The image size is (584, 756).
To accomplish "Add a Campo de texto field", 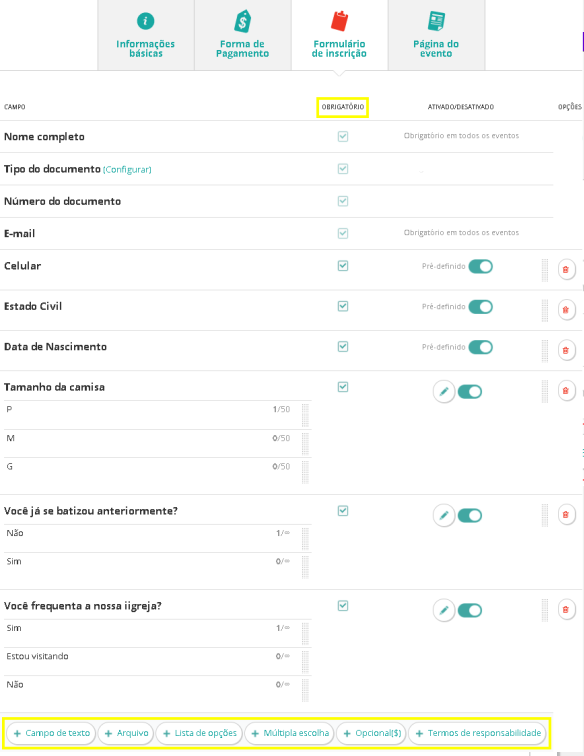I will [52, 733].
